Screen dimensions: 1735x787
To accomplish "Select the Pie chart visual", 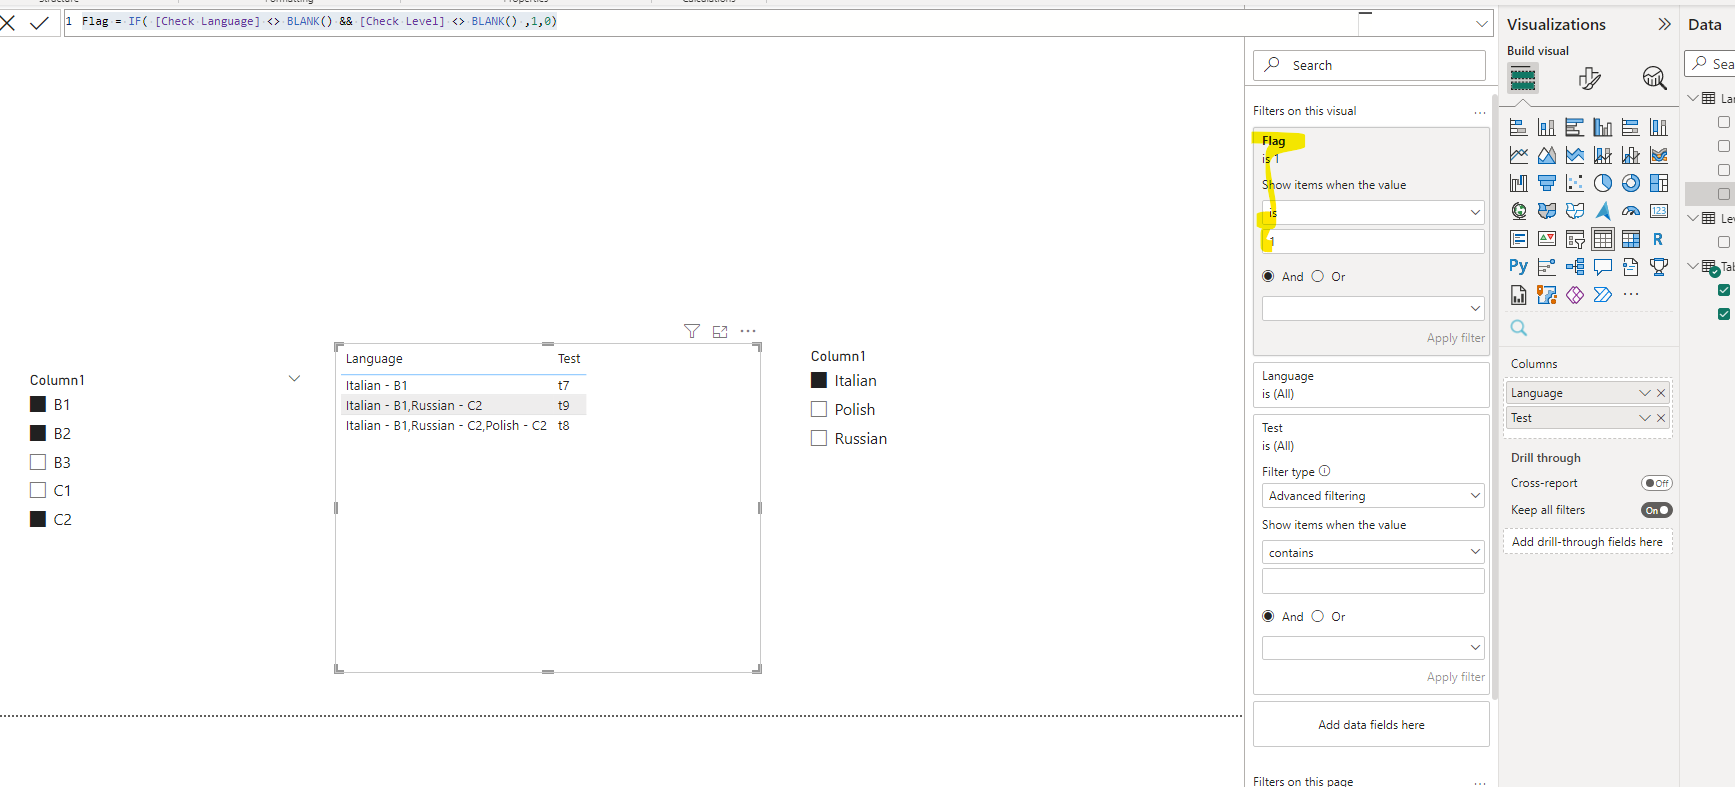I will pyautogui.click(x=1603, y=183).
